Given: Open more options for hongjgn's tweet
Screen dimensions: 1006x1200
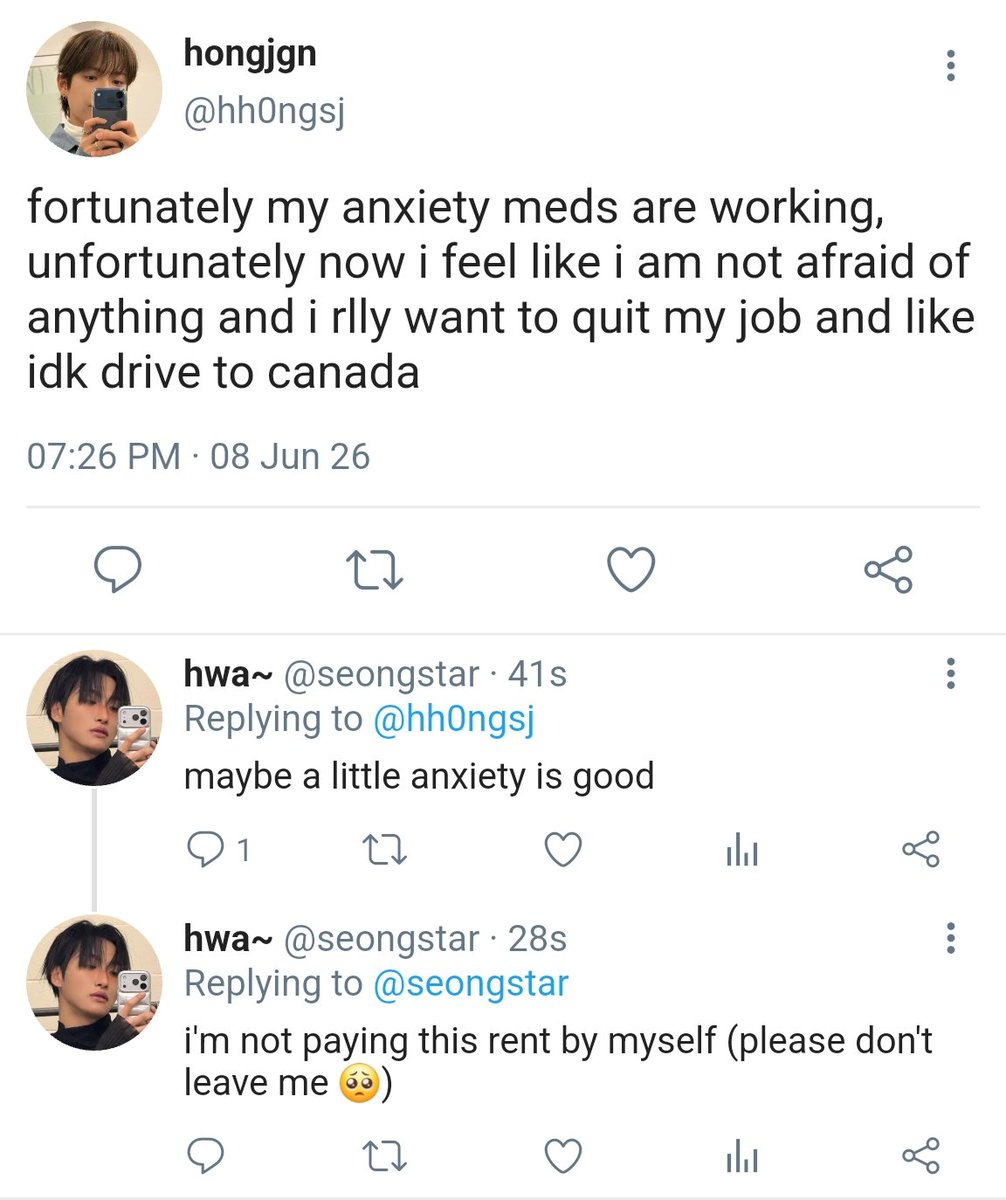Looking at the screenshot, I should (x=949, y=66).
